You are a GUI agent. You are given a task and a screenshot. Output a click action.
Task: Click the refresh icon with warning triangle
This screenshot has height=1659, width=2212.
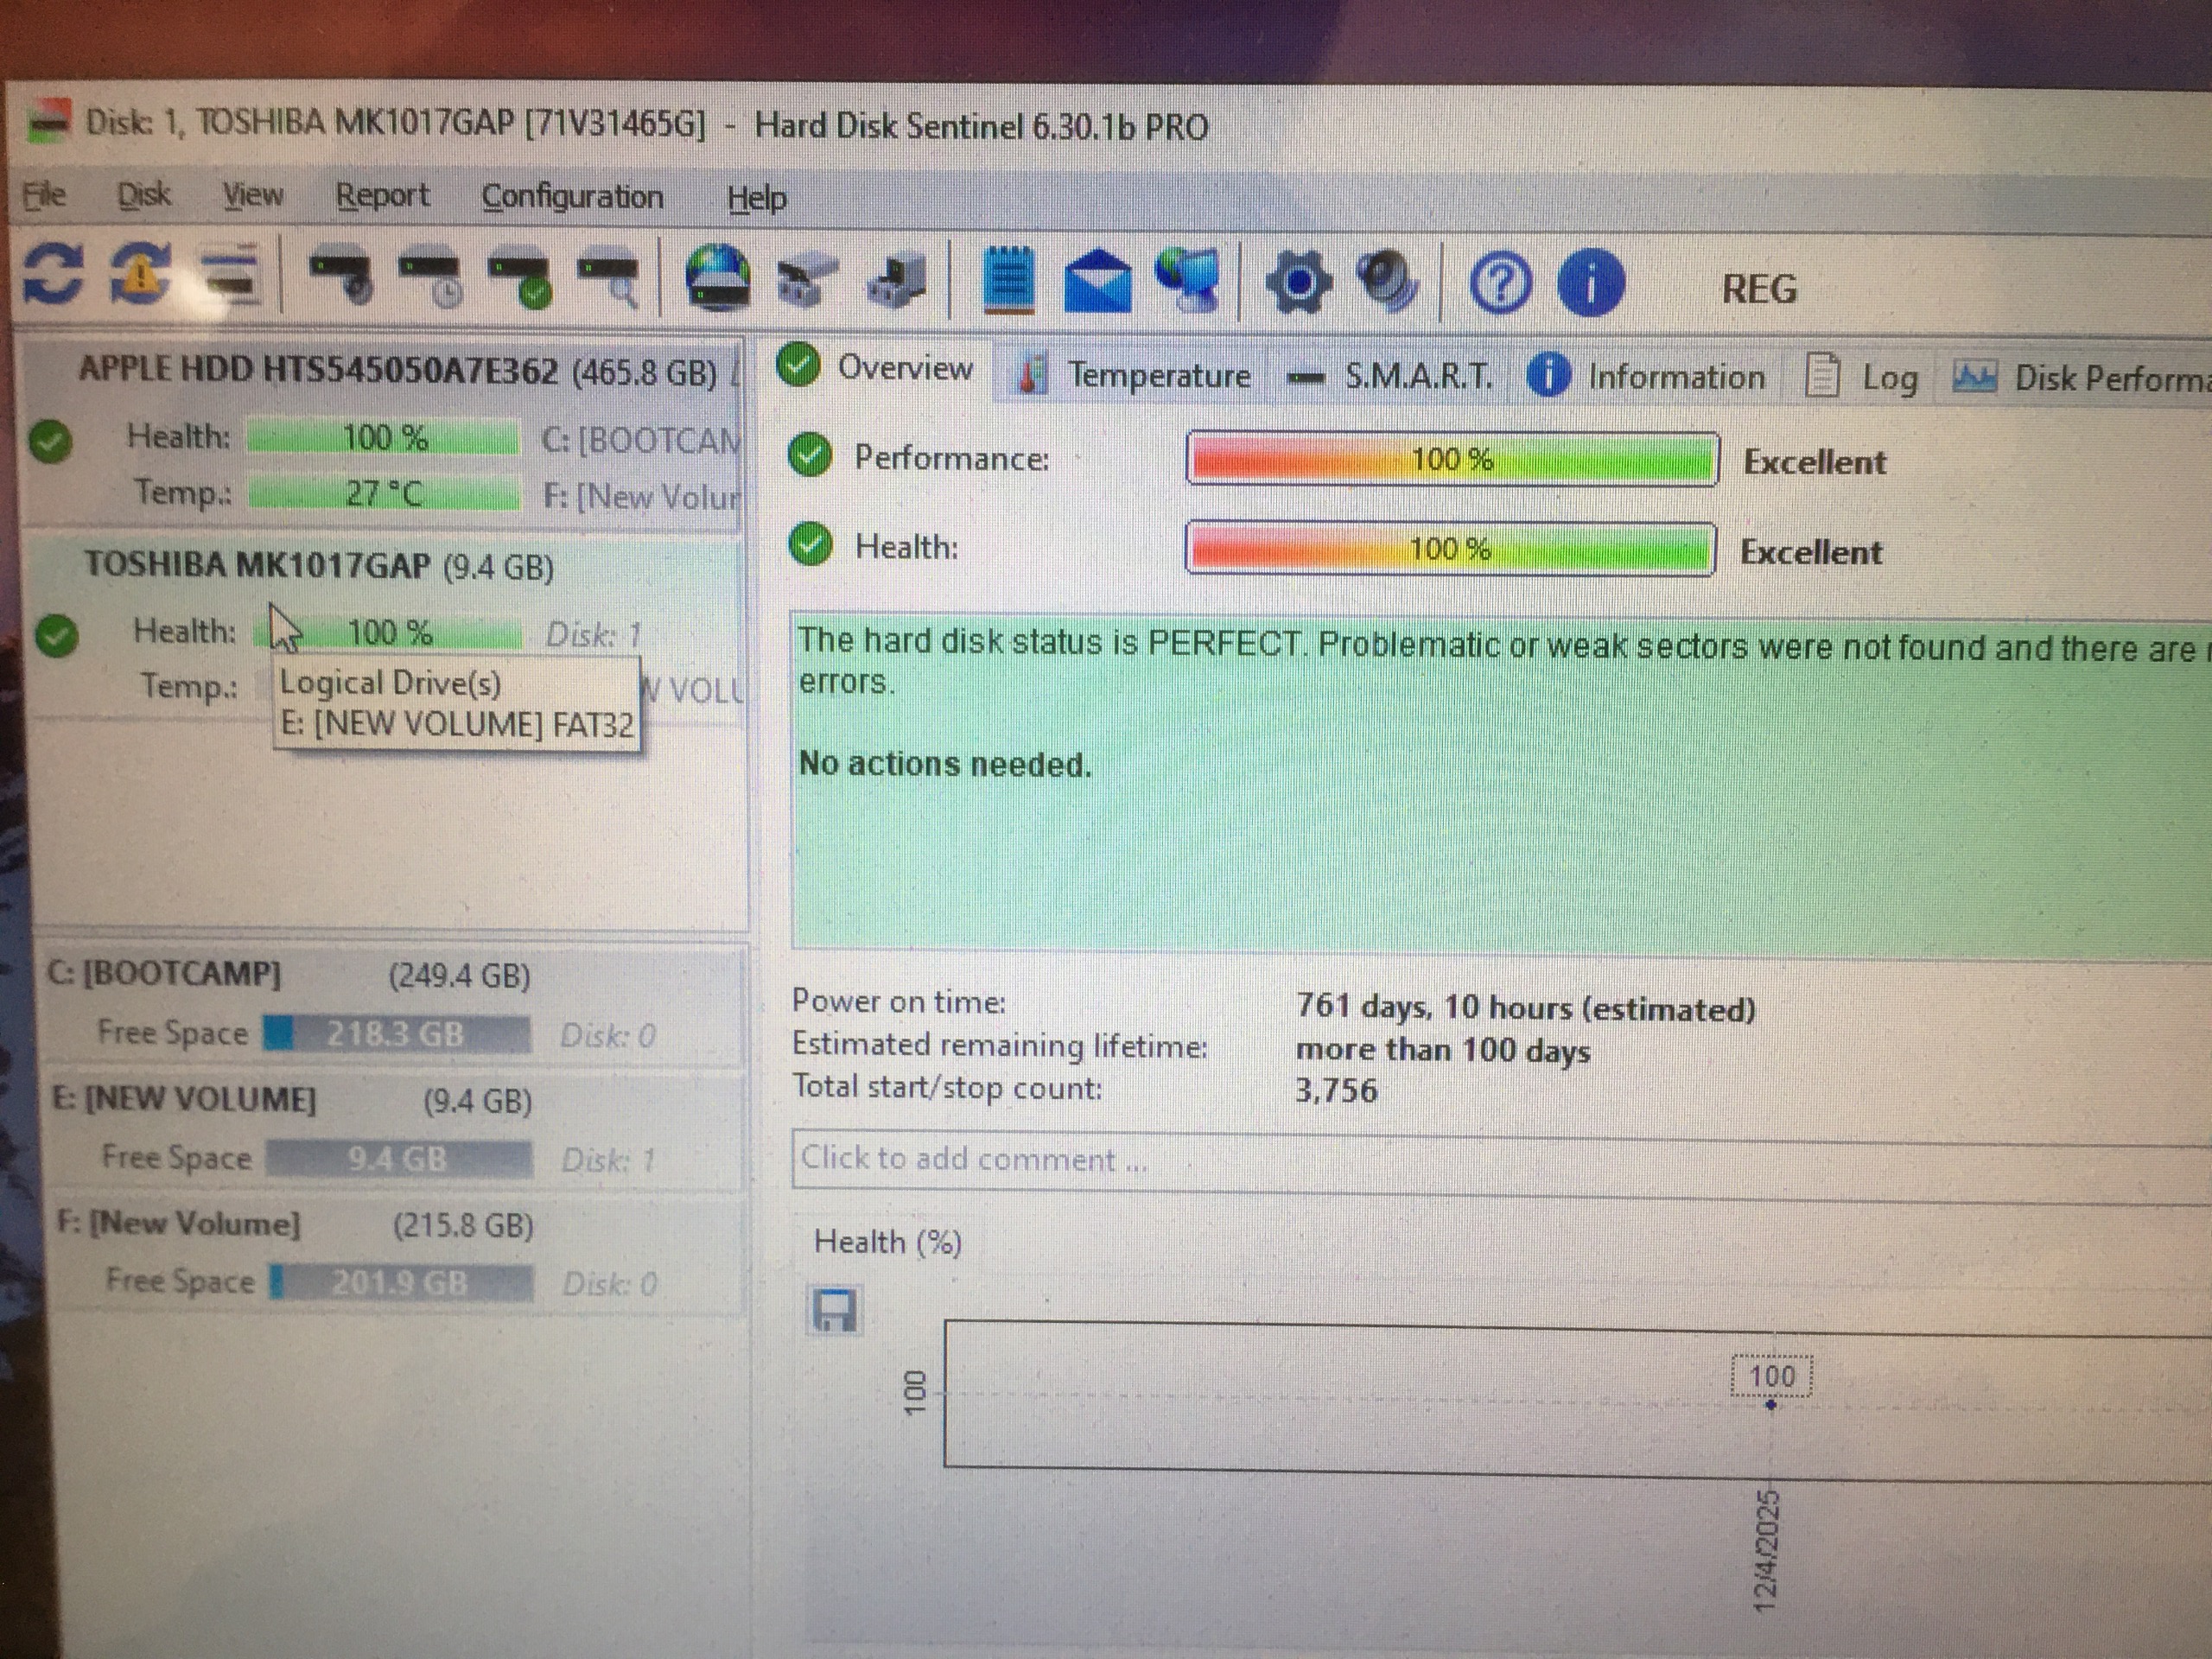[x=140, y=273]
